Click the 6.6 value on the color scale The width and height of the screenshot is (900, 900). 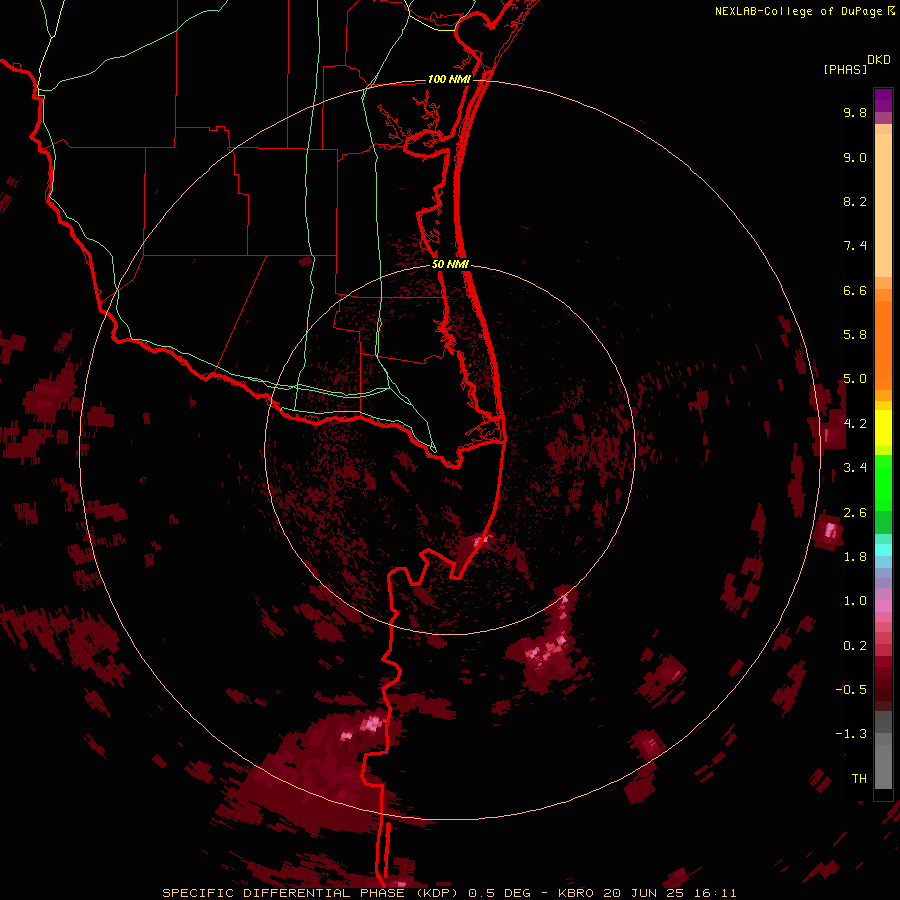[855, 290]
